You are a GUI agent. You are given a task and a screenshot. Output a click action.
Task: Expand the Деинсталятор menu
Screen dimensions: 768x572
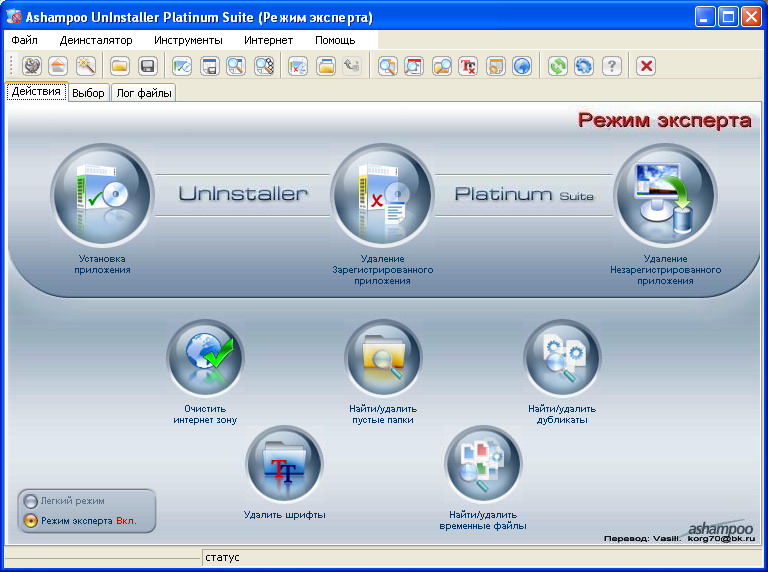click(x=96, y=40)
